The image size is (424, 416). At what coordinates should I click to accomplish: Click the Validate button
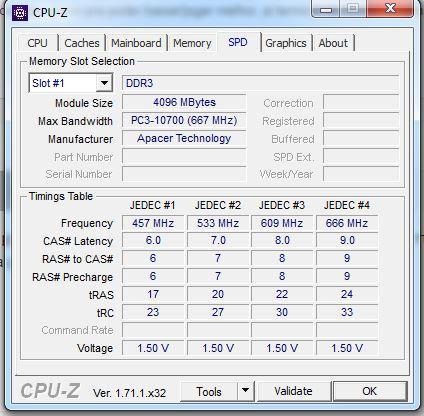tap(293, 391)
